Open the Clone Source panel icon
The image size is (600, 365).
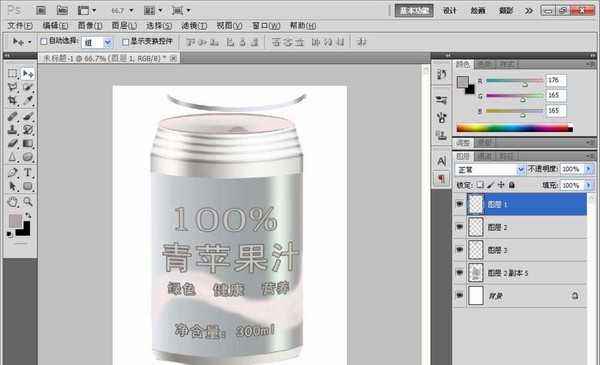click(x=442, y=135)
